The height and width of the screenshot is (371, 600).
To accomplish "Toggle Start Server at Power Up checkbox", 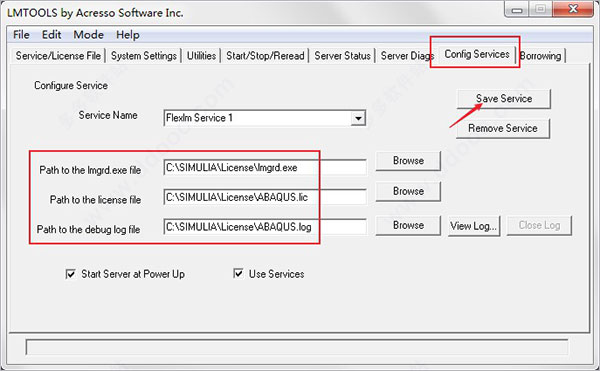I will point(70,274).
